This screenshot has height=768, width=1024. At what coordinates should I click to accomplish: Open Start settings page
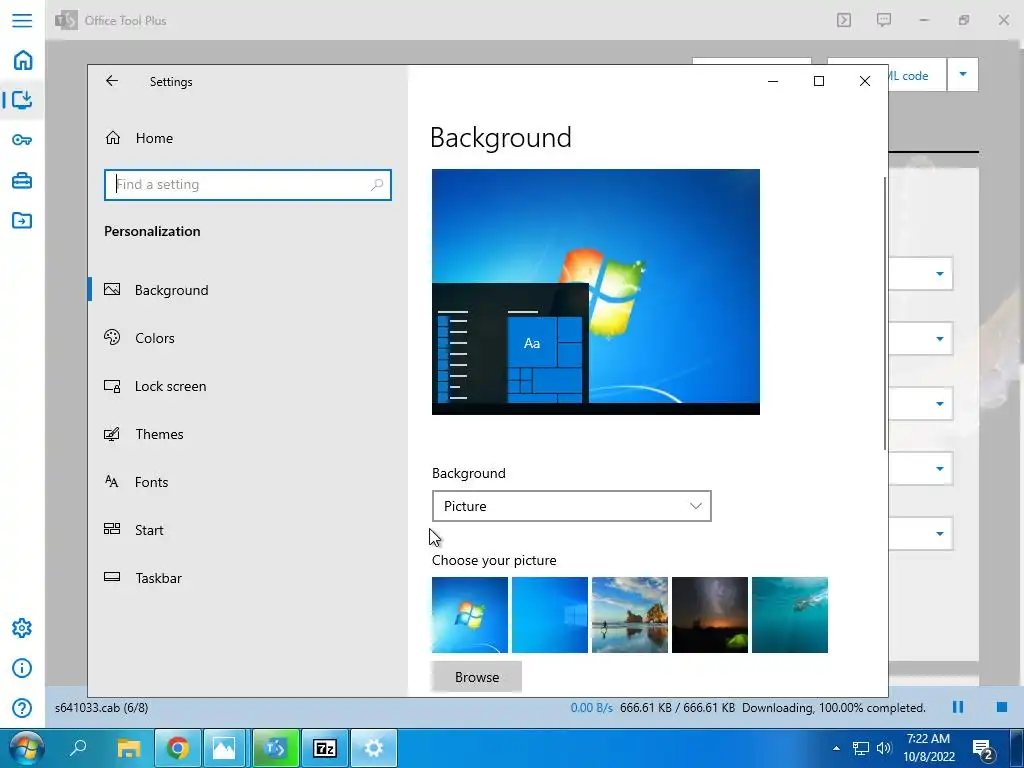[248, 530]
